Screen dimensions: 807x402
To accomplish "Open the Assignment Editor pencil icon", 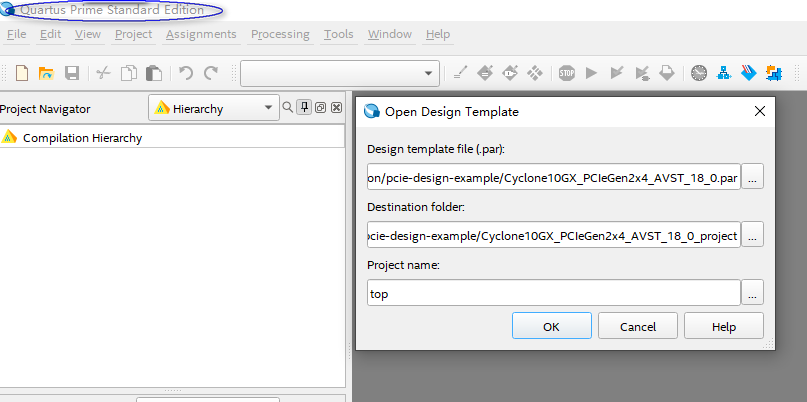I will 460,73.
